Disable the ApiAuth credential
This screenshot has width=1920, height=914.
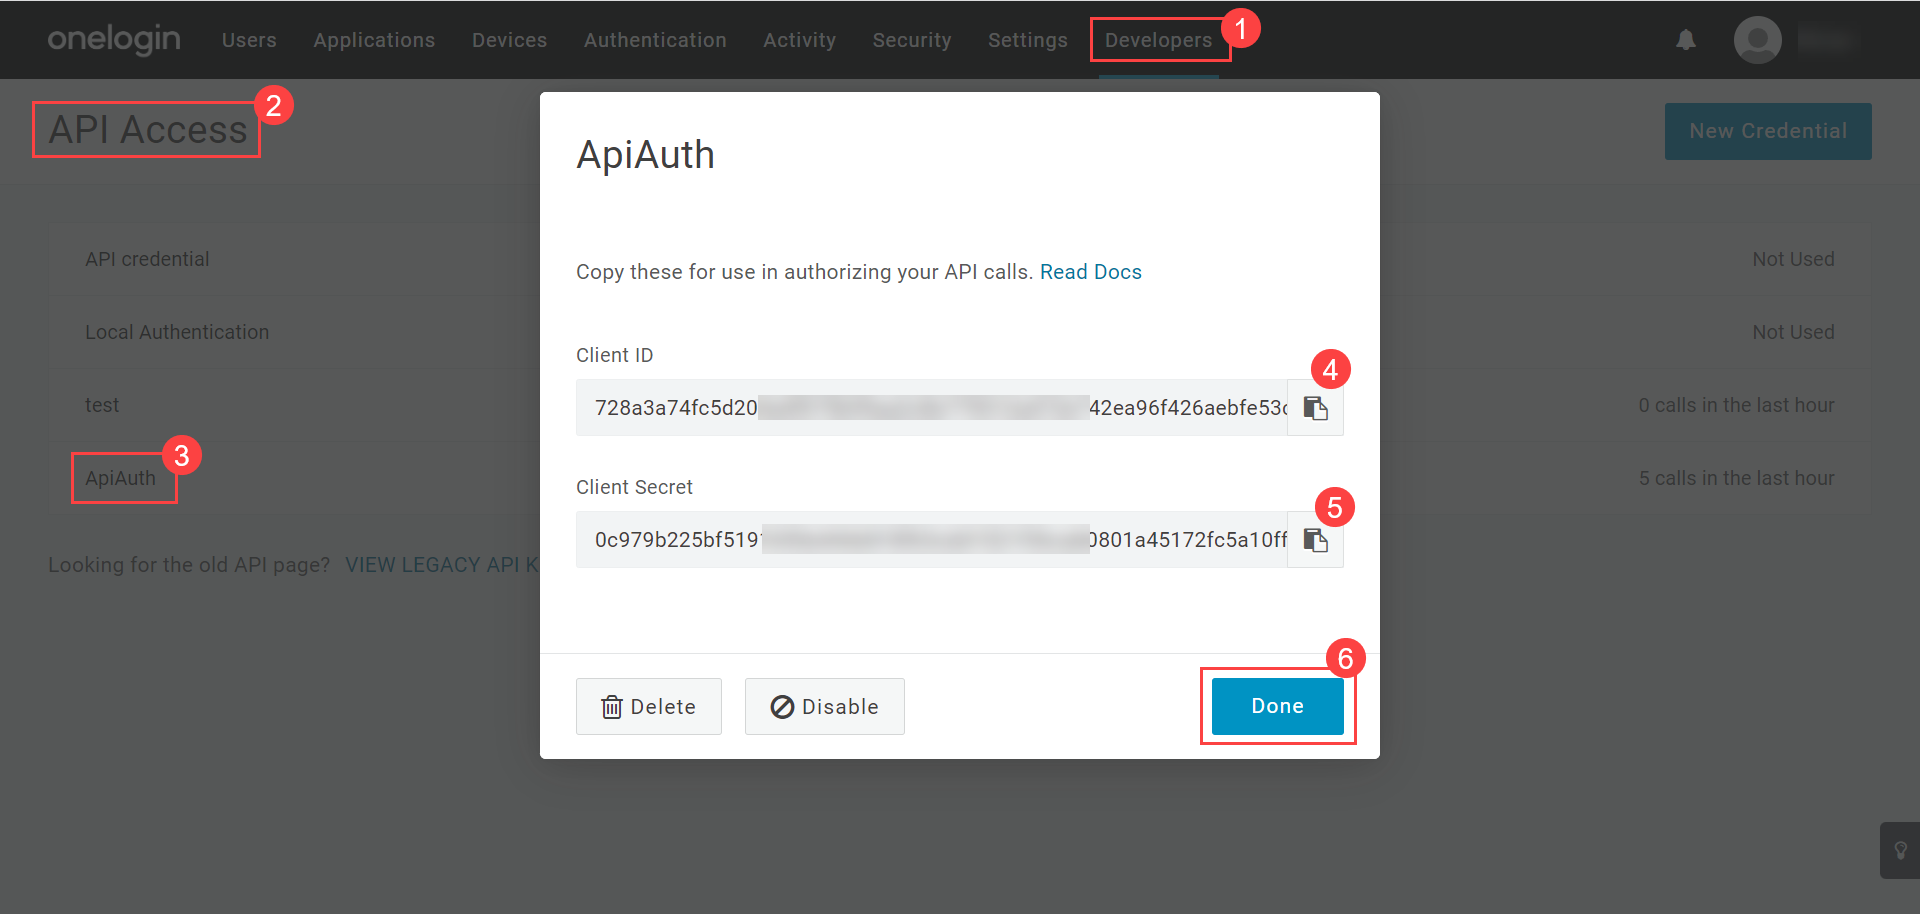click(x=824, y=707)
